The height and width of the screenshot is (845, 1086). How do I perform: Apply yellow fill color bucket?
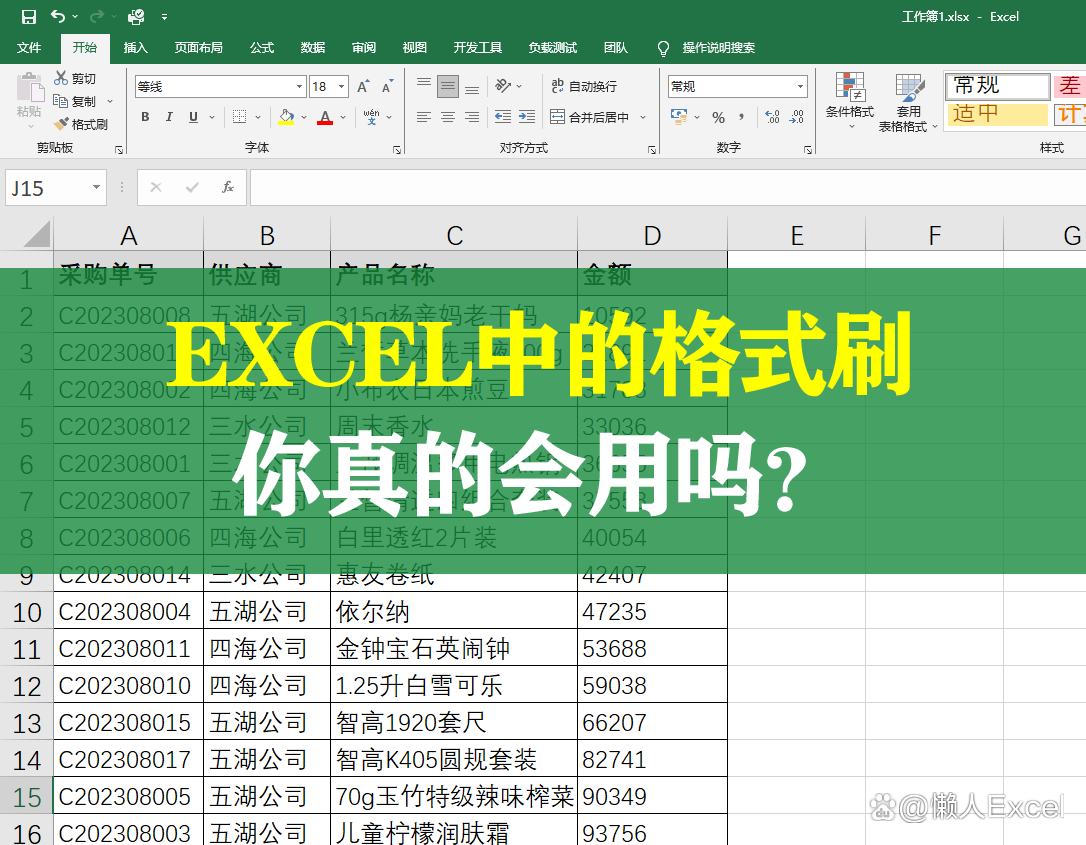[286, 117]
